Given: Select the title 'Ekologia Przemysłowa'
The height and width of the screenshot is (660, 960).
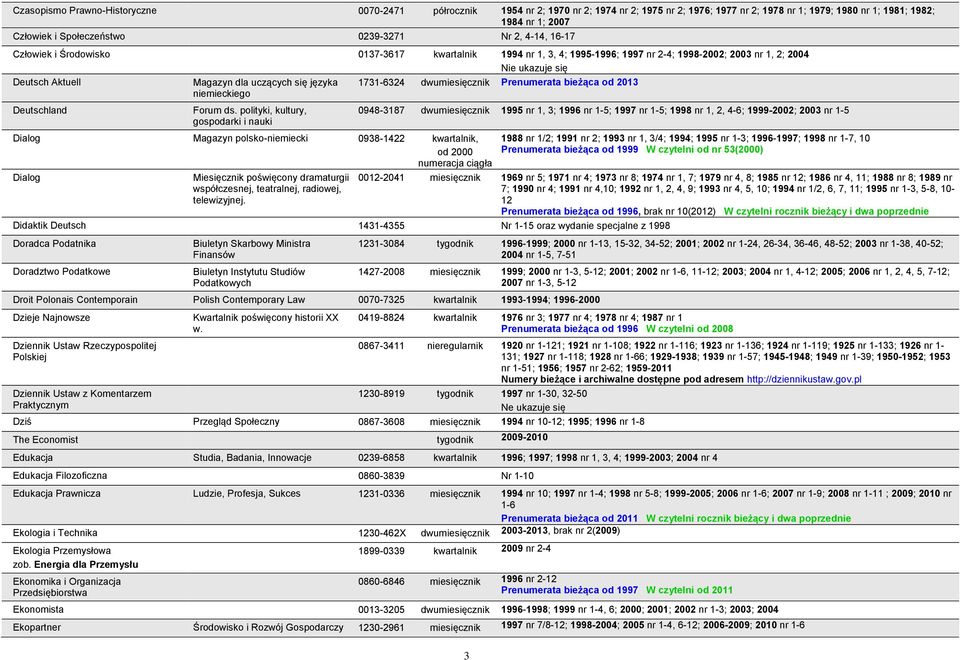Looking at the screenshot, I should pos(62,551).
